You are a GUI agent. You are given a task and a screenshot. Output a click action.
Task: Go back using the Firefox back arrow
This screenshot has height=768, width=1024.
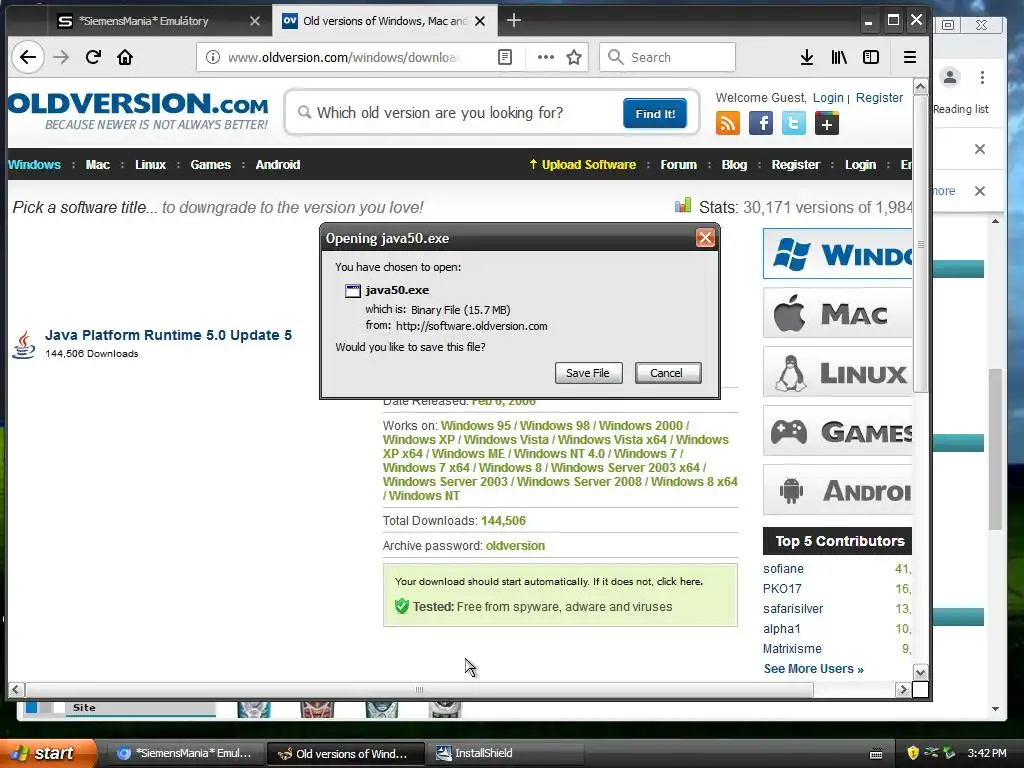click(x=28, y=57)
